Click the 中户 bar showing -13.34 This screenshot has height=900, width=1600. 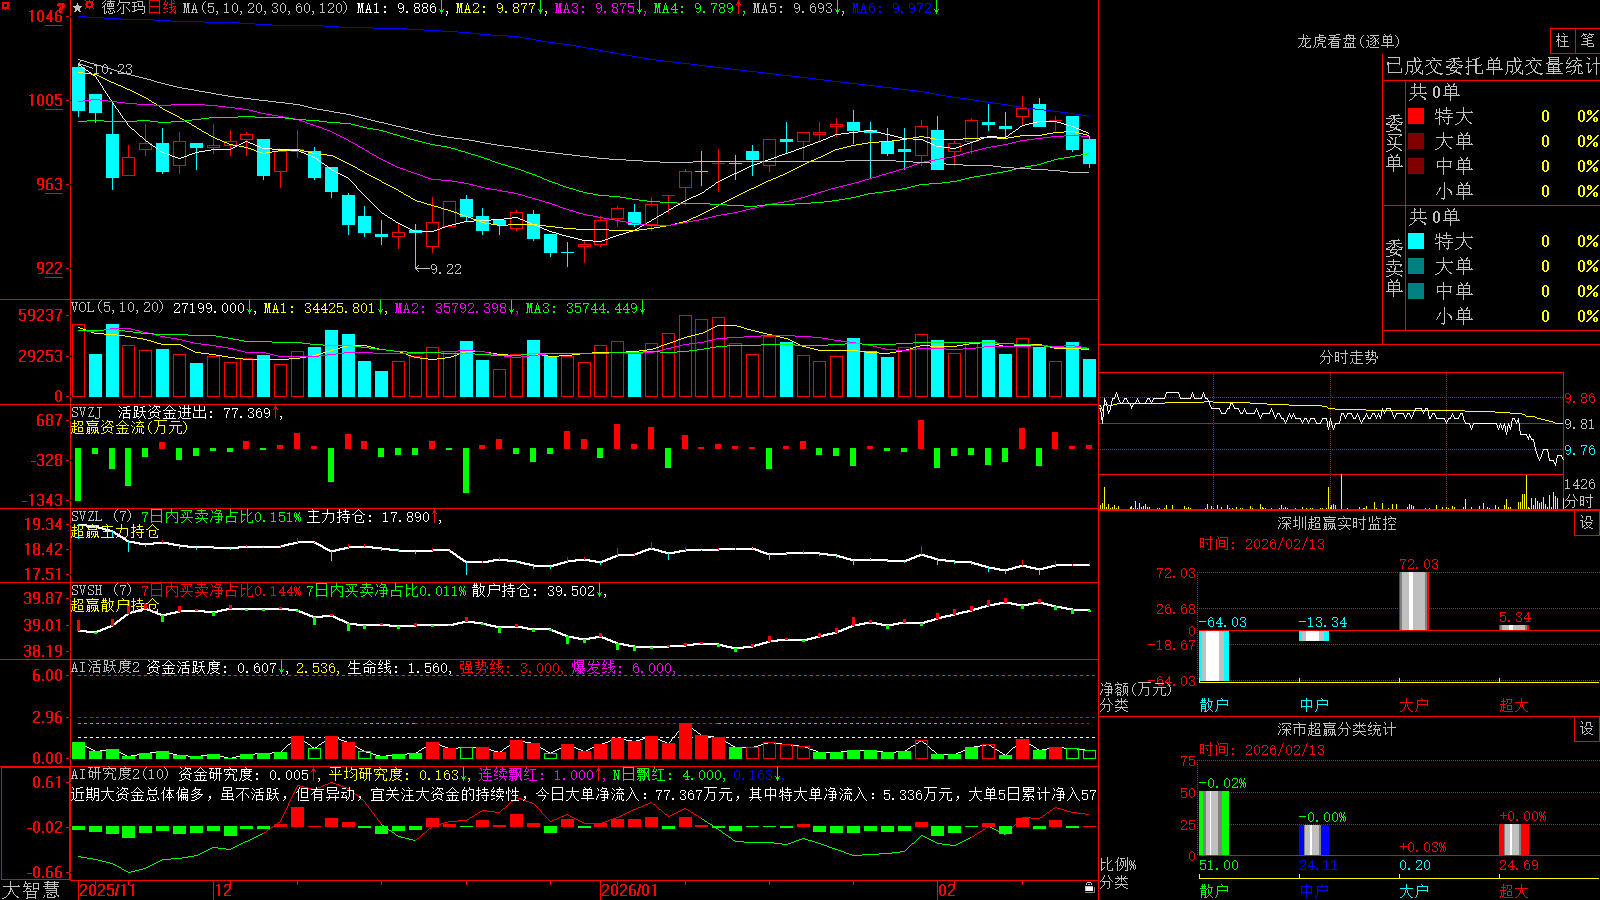(1313, 635)
